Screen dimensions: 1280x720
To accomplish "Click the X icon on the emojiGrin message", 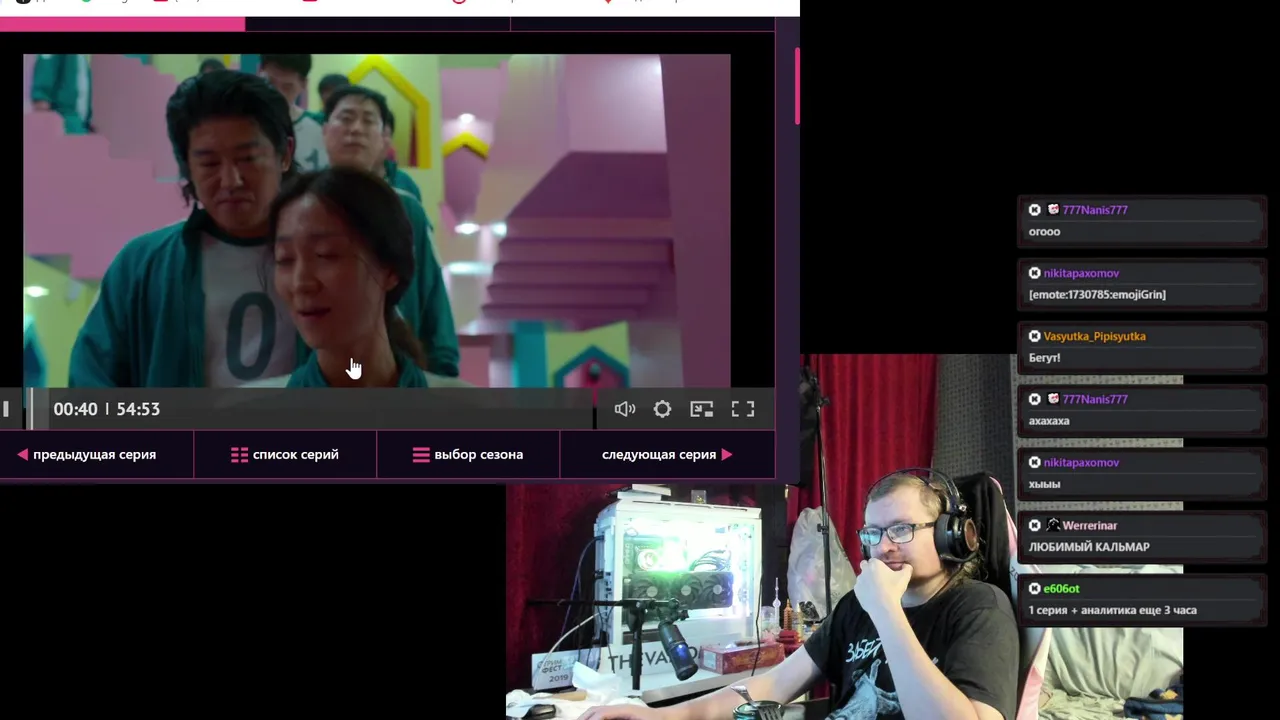I will coord(1035,273).
